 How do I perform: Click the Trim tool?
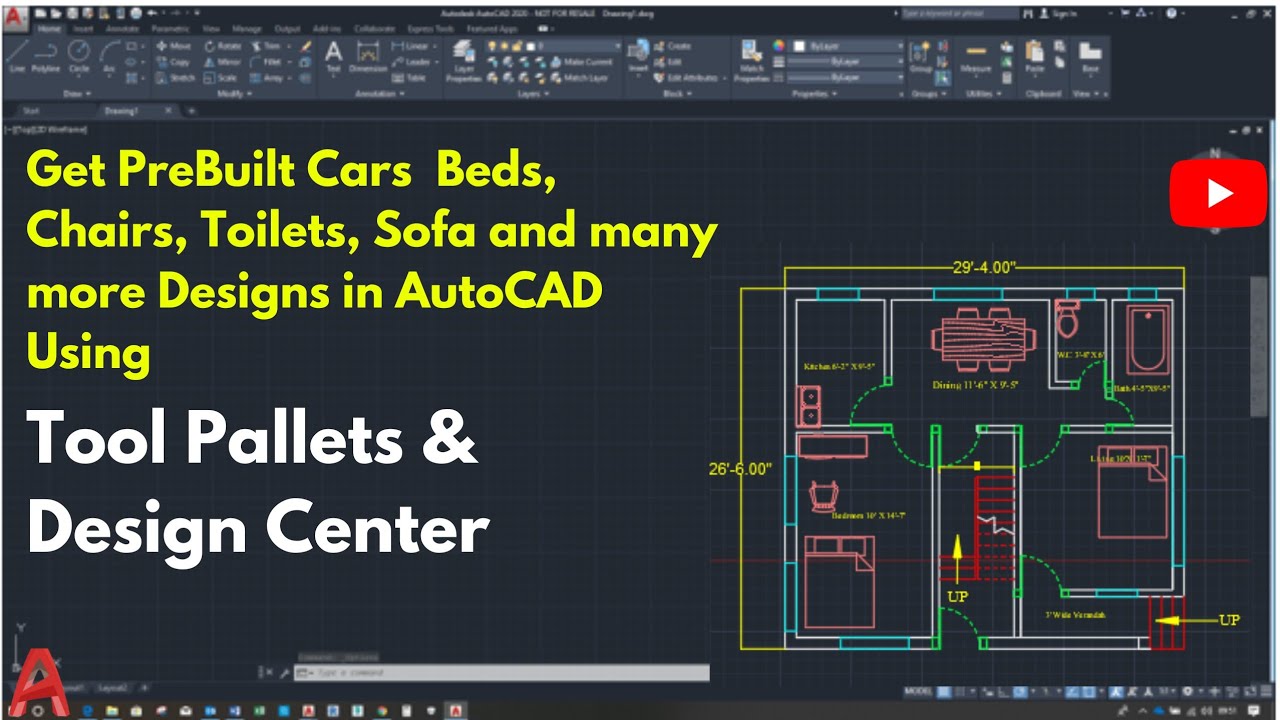click(266, 46)
